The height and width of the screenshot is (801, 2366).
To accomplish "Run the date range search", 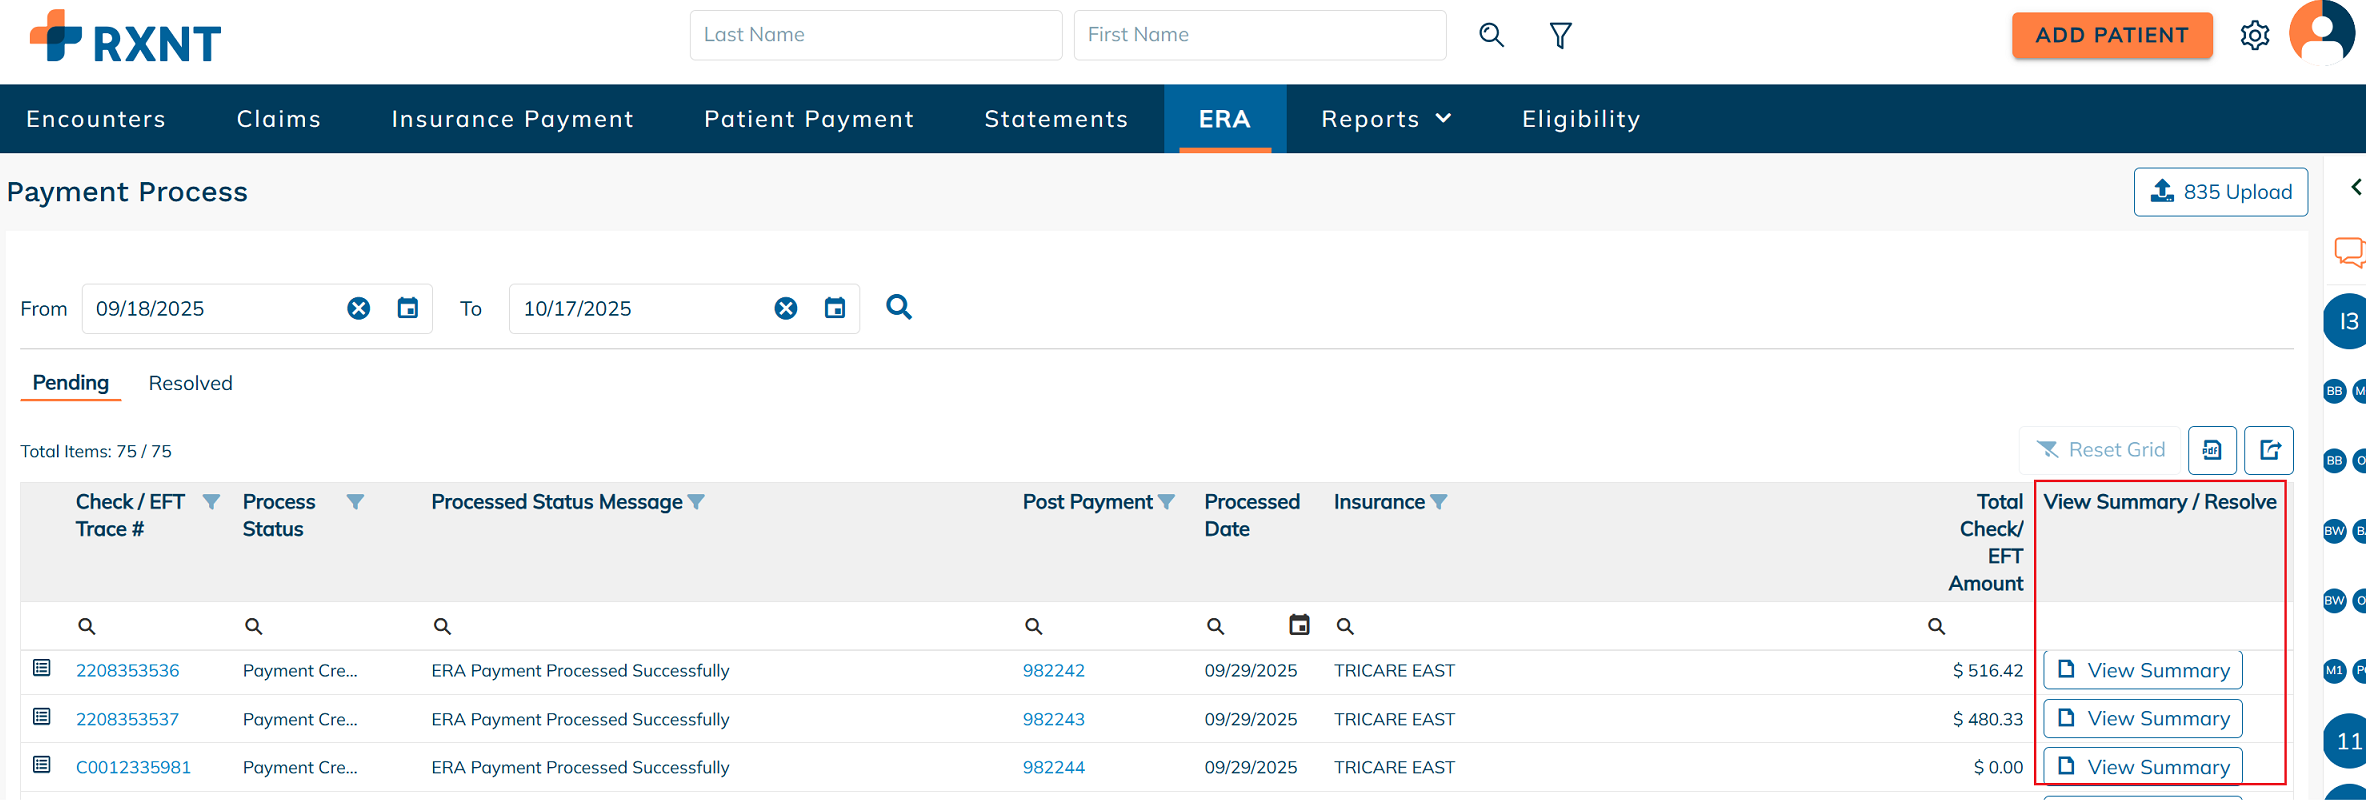I will (898, 308).
